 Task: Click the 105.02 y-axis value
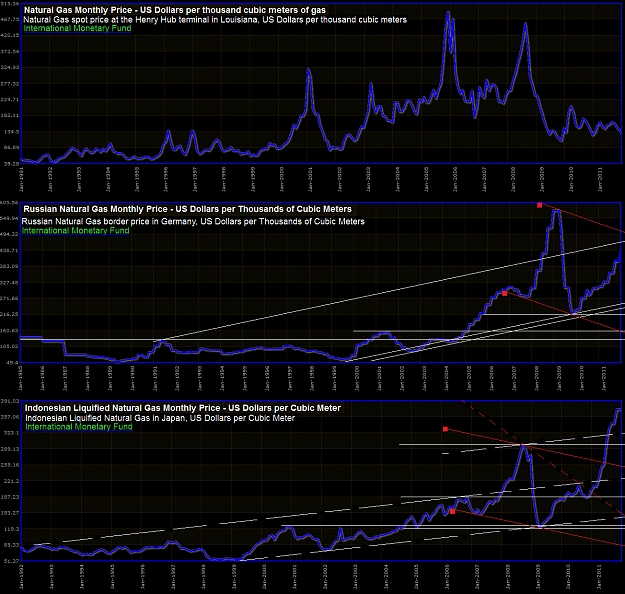[10, 346]
